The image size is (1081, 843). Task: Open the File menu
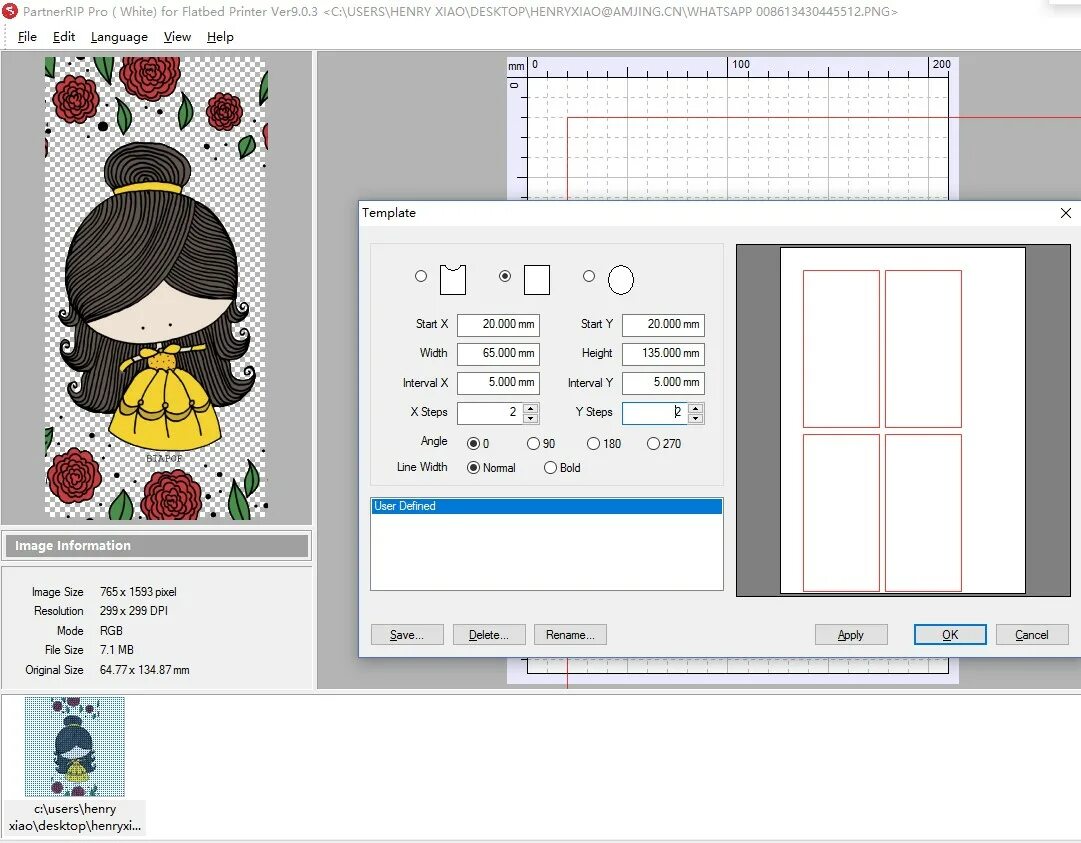(x=27, y=37)
